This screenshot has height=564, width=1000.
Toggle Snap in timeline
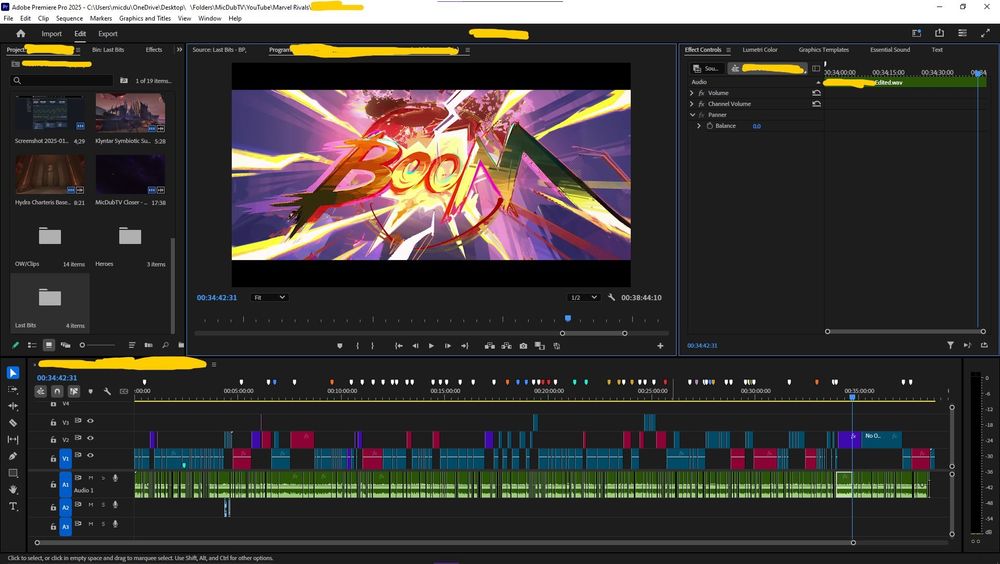point(57,391)
